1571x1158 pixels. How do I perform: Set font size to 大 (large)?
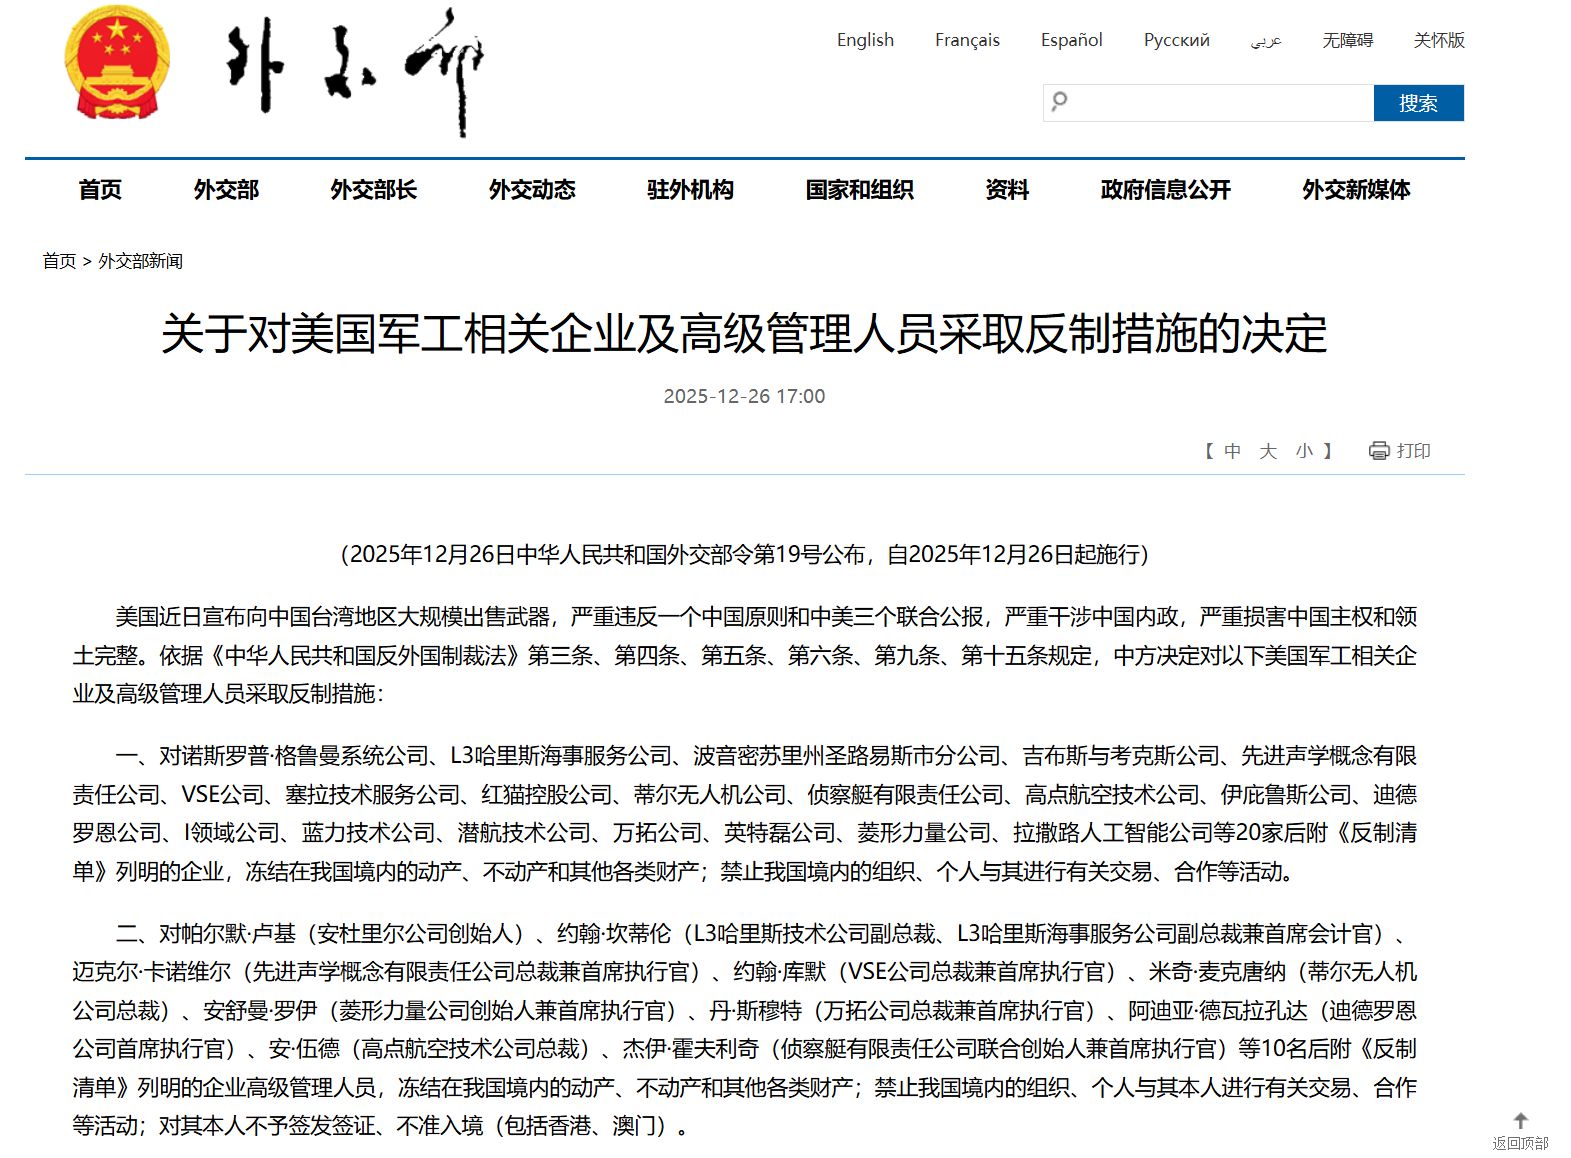1268,451
